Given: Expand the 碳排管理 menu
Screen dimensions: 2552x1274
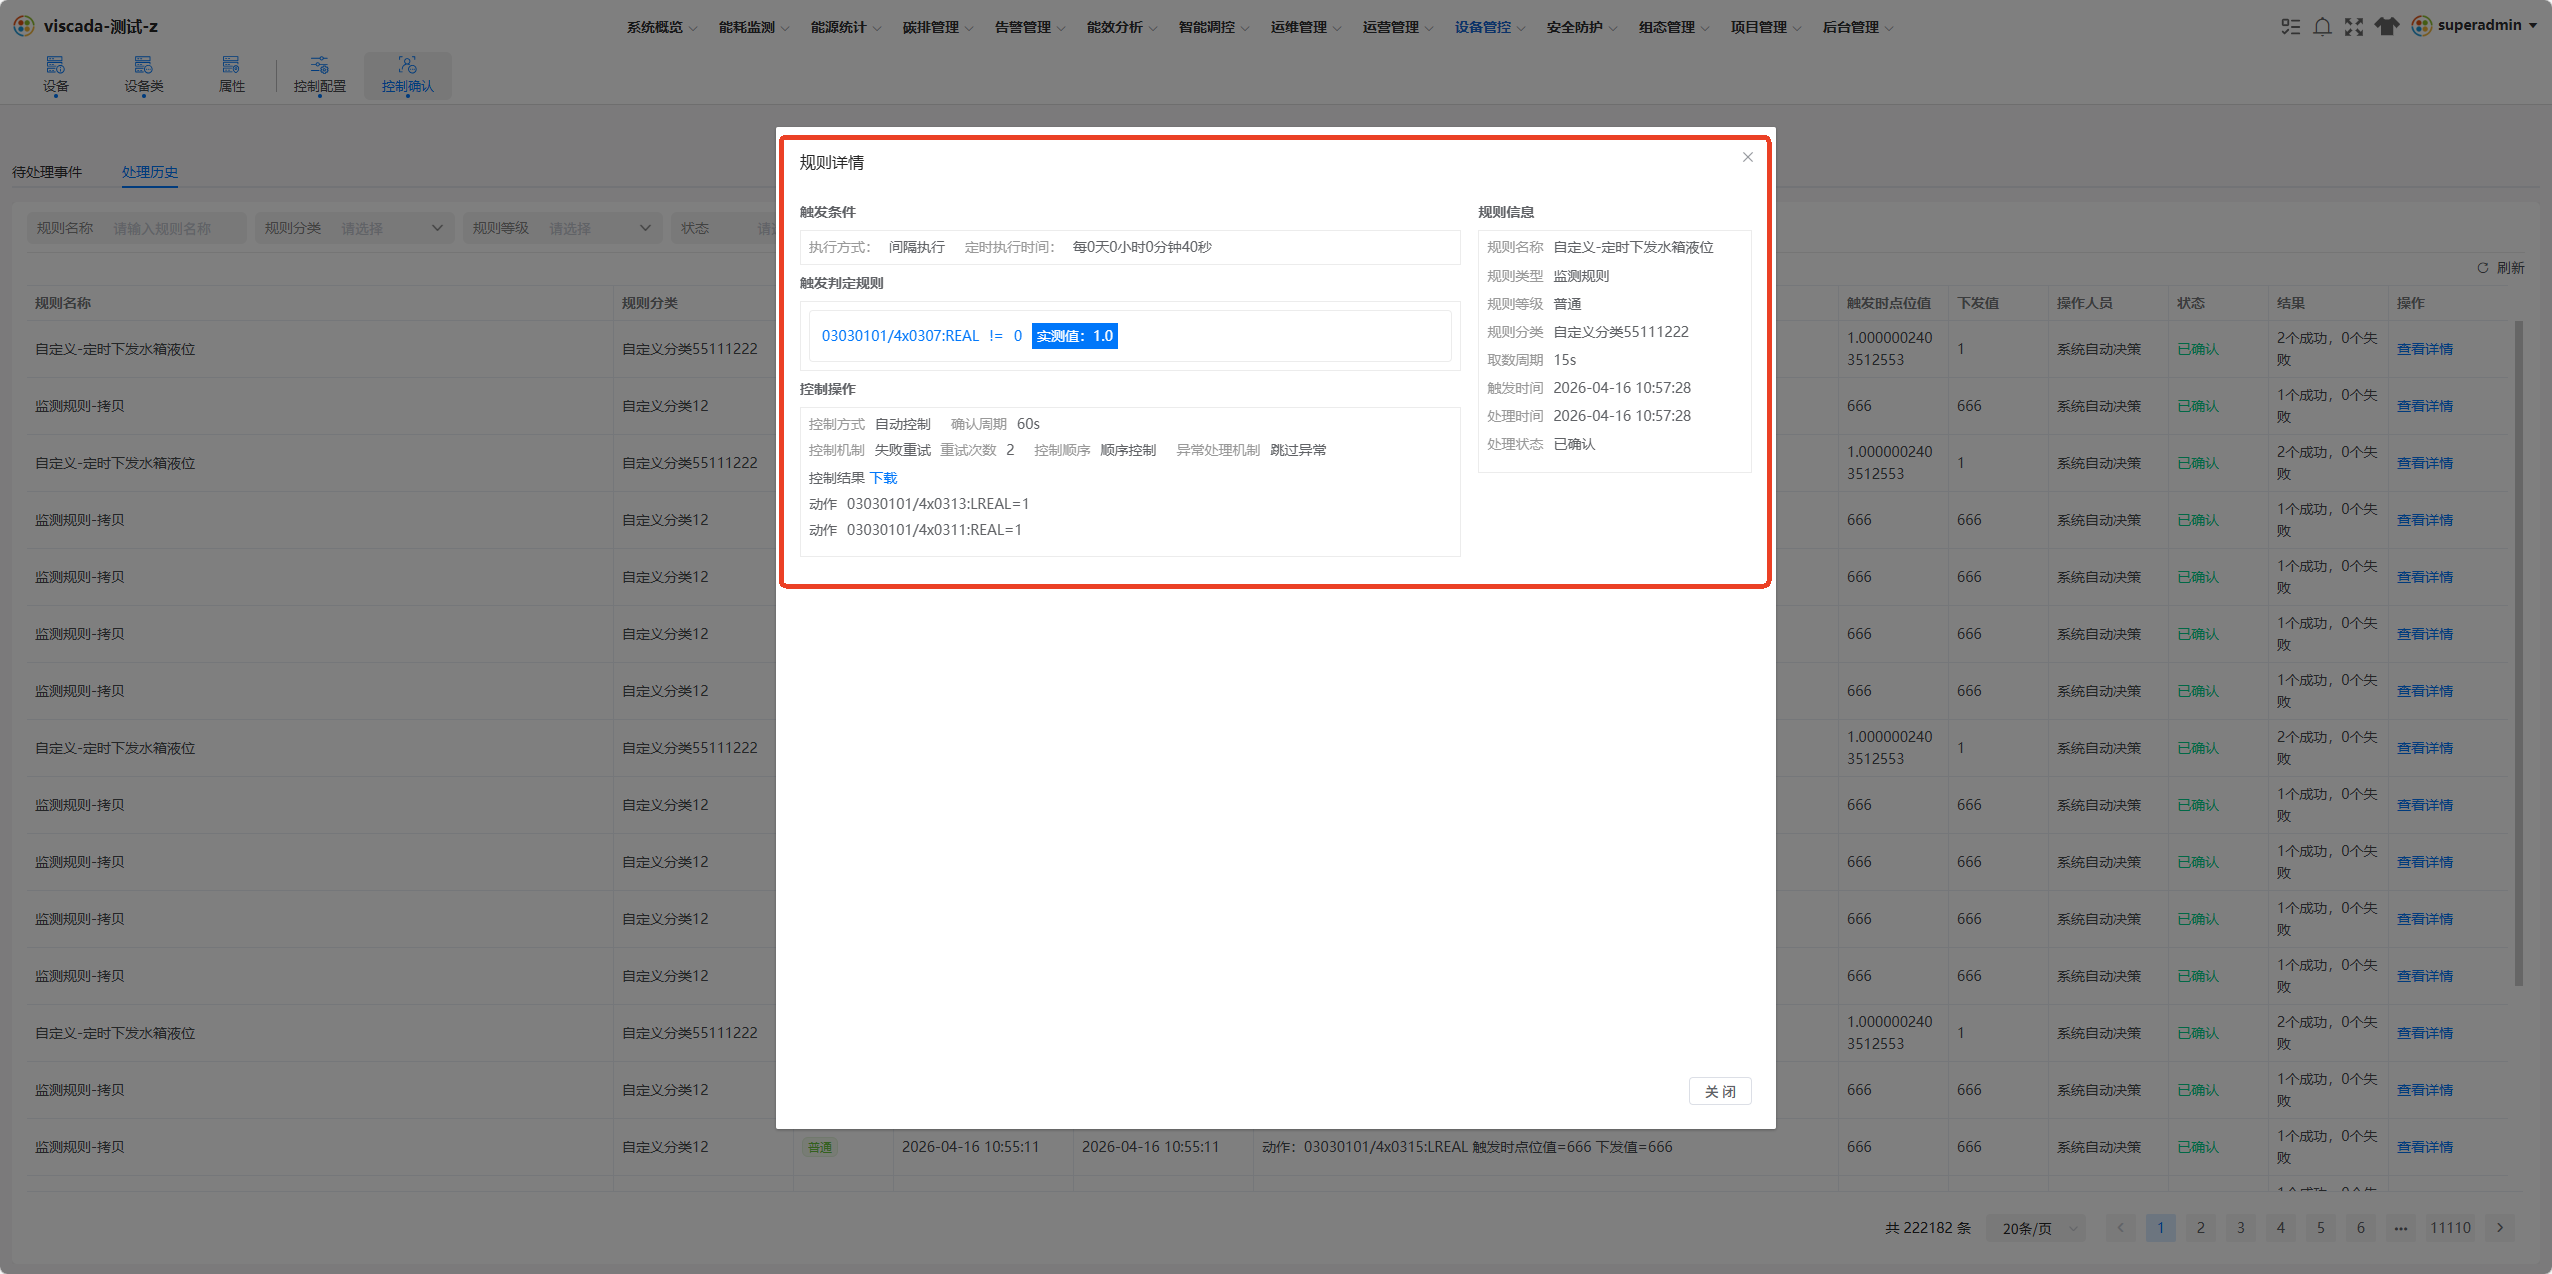Looking at the screenshot, I should tap(938, 27).
